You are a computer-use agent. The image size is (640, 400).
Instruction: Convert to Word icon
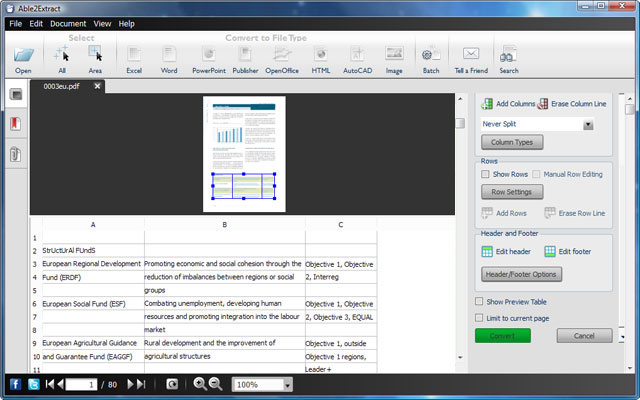tap(169, 54)
